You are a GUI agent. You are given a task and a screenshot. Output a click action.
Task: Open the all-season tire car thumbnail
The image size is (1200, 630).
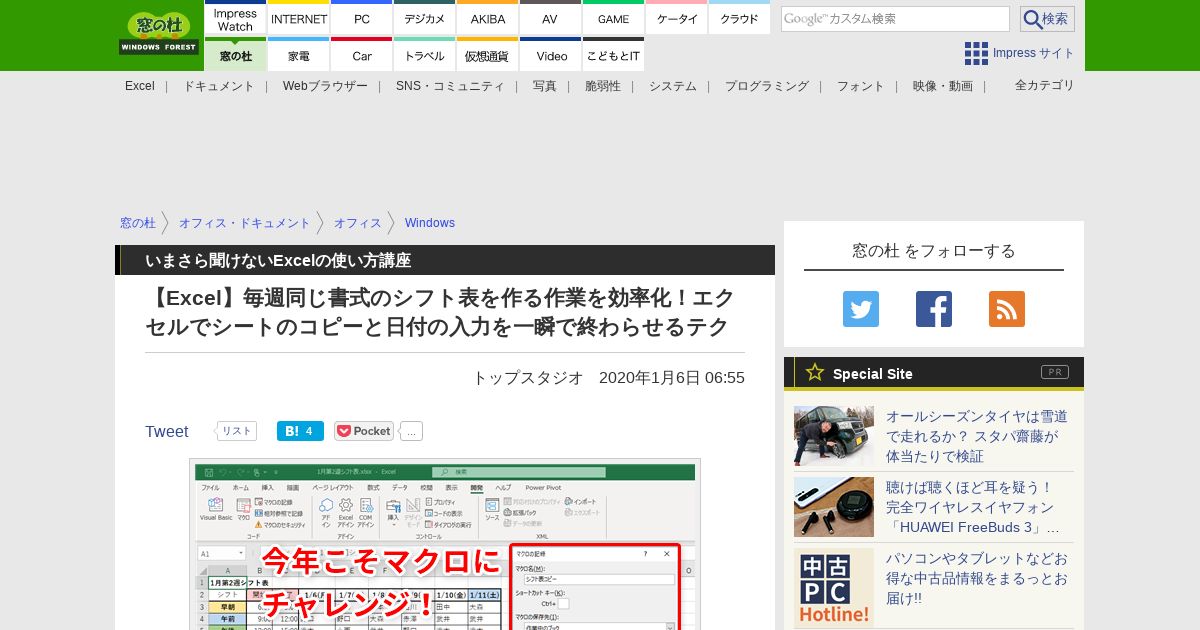[834, 436]
